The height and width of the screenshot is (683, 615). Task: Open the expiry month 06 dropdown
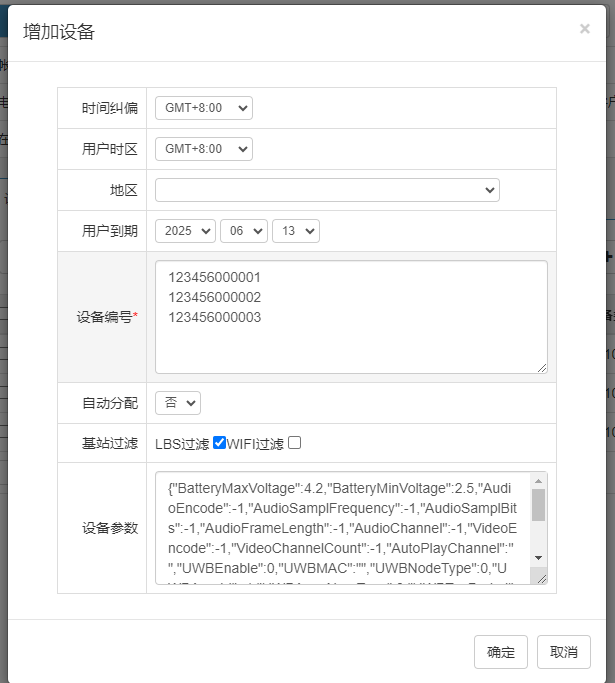pyautogui.click(x=243, y=231)
